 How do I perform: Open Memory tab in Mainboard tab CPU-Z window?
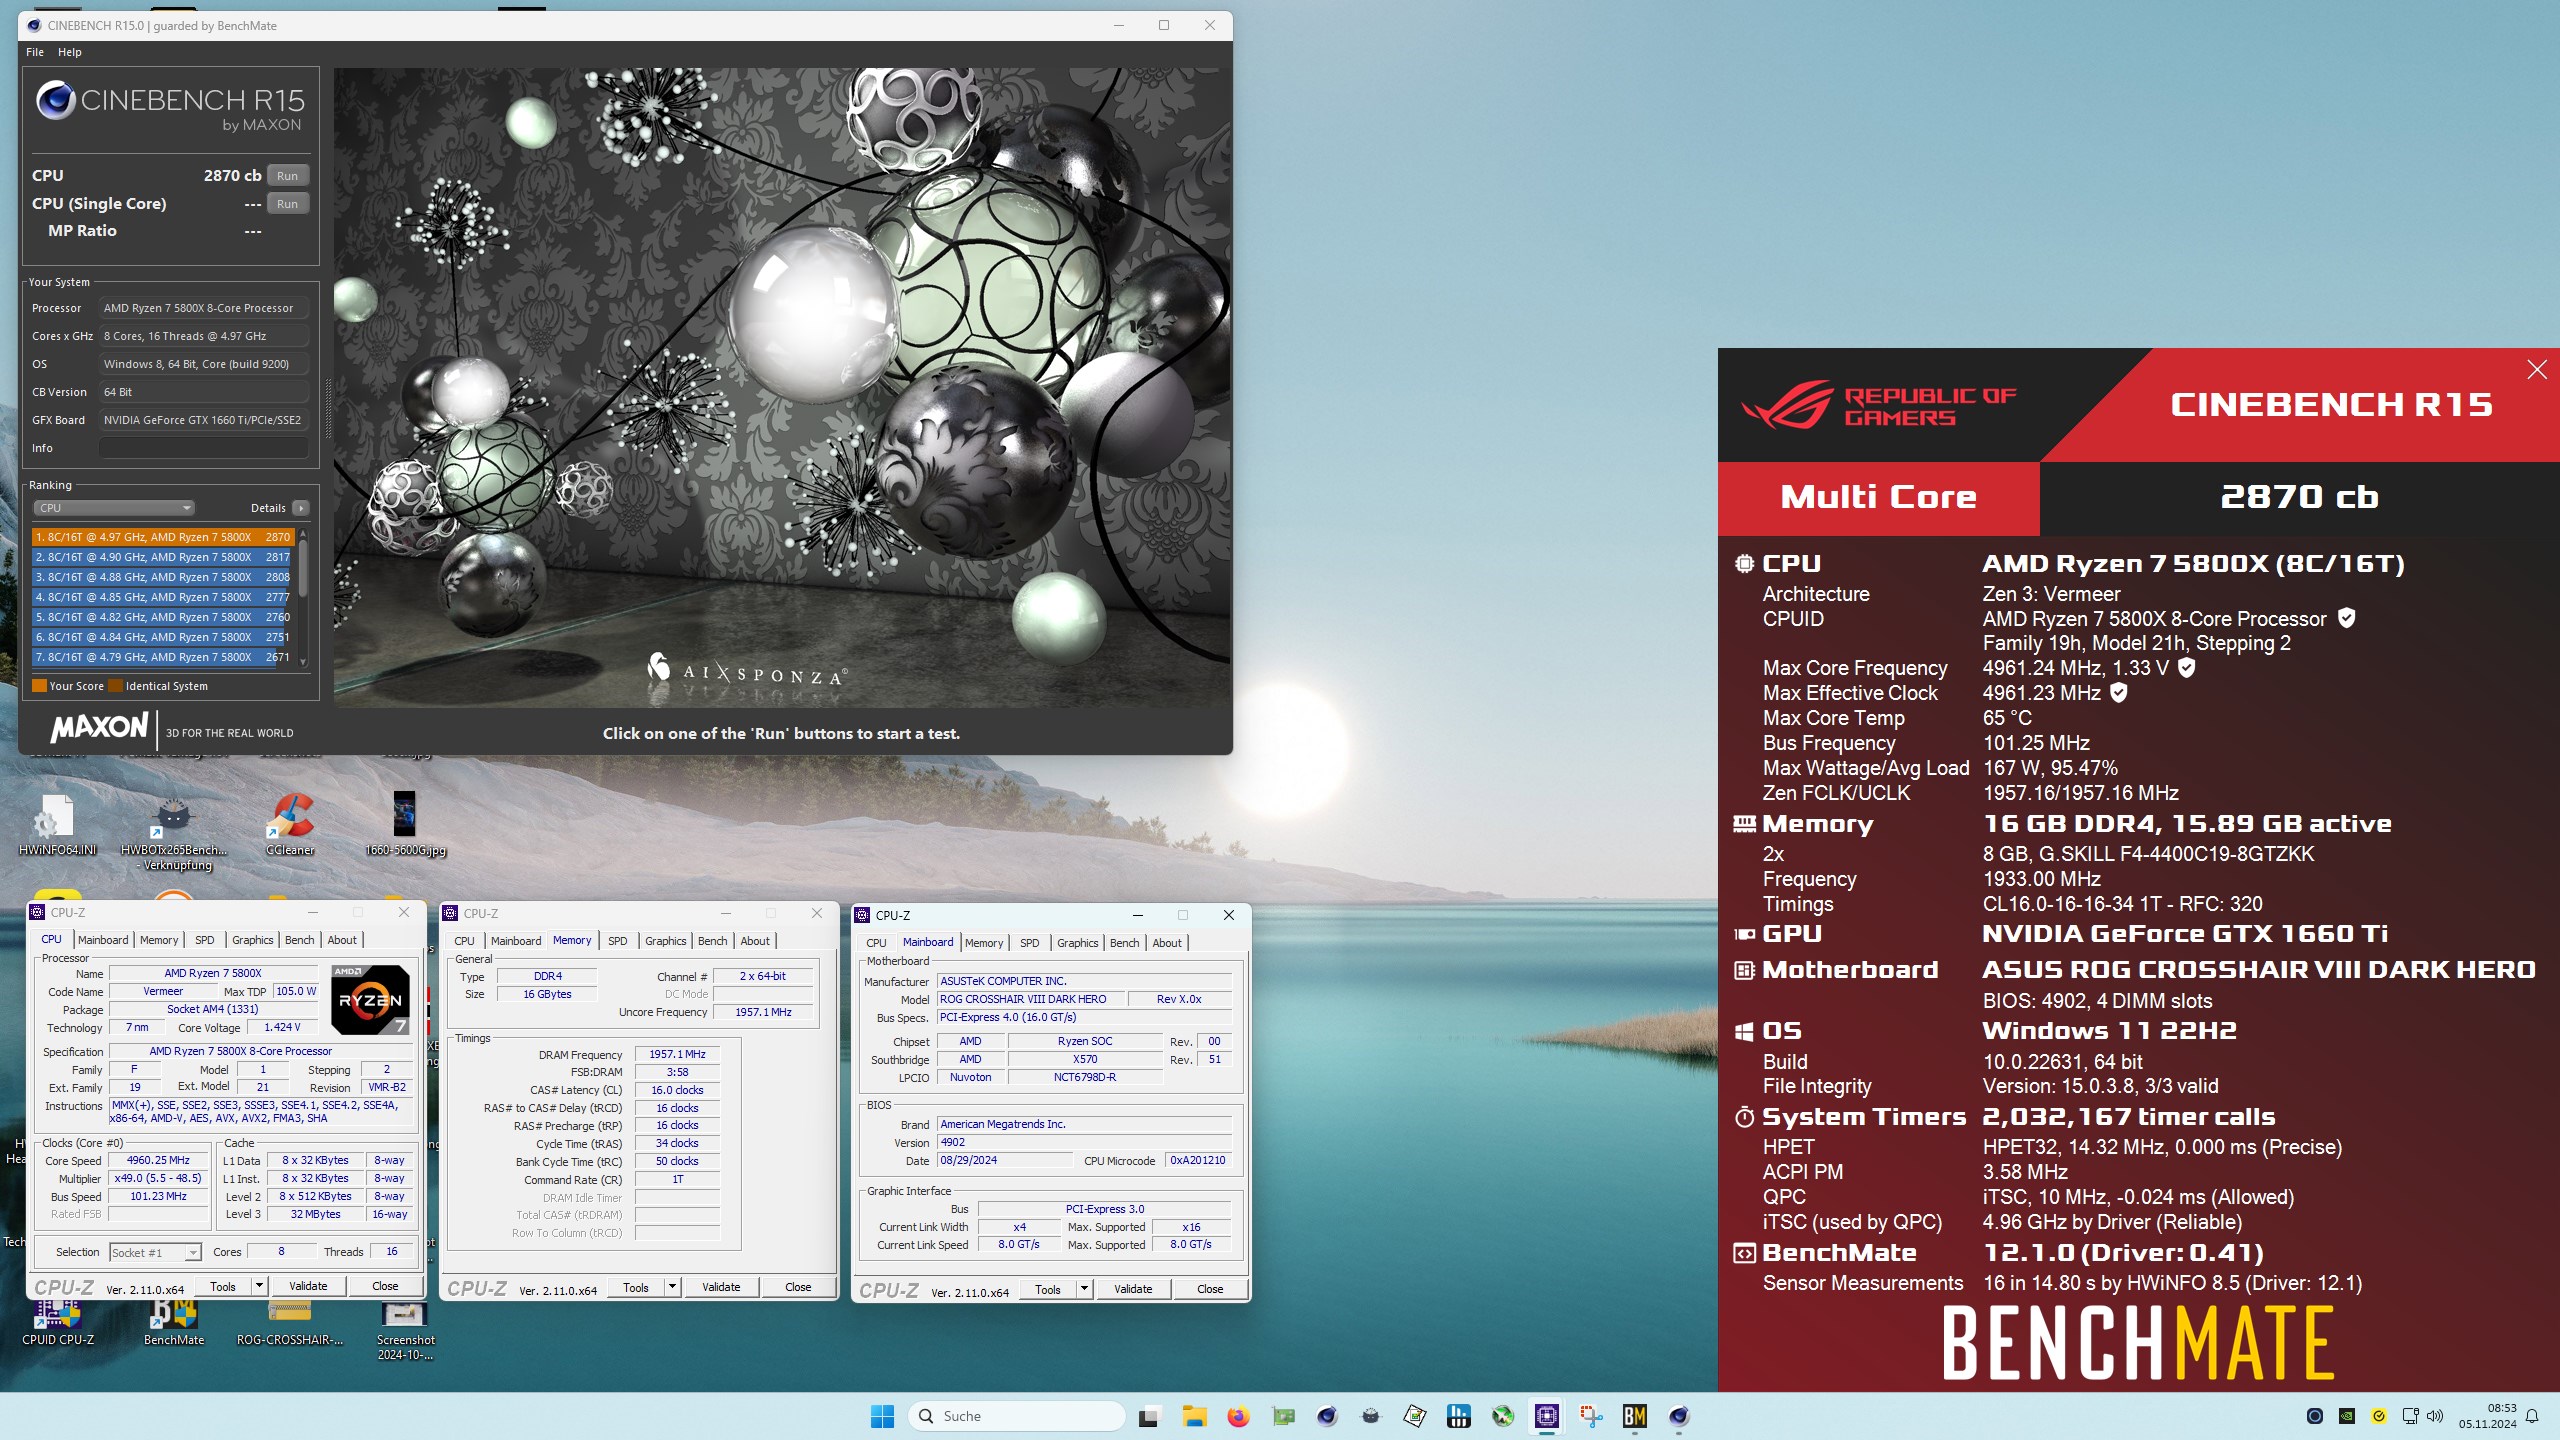tap(984, 943)
